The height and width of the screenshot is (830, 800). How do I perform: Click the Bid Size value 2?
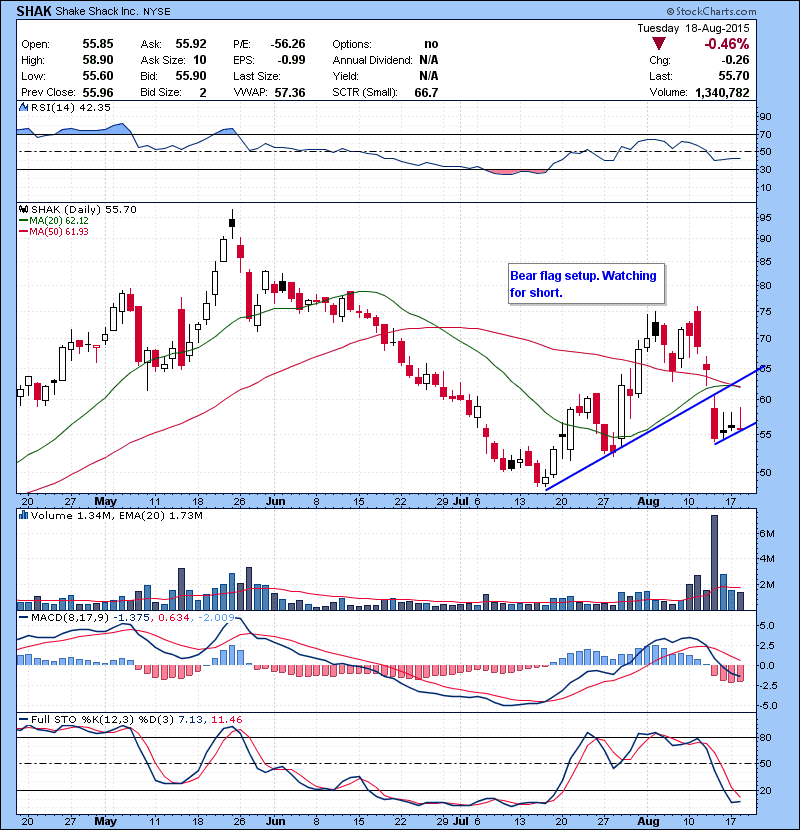click(x=203, y=93)
